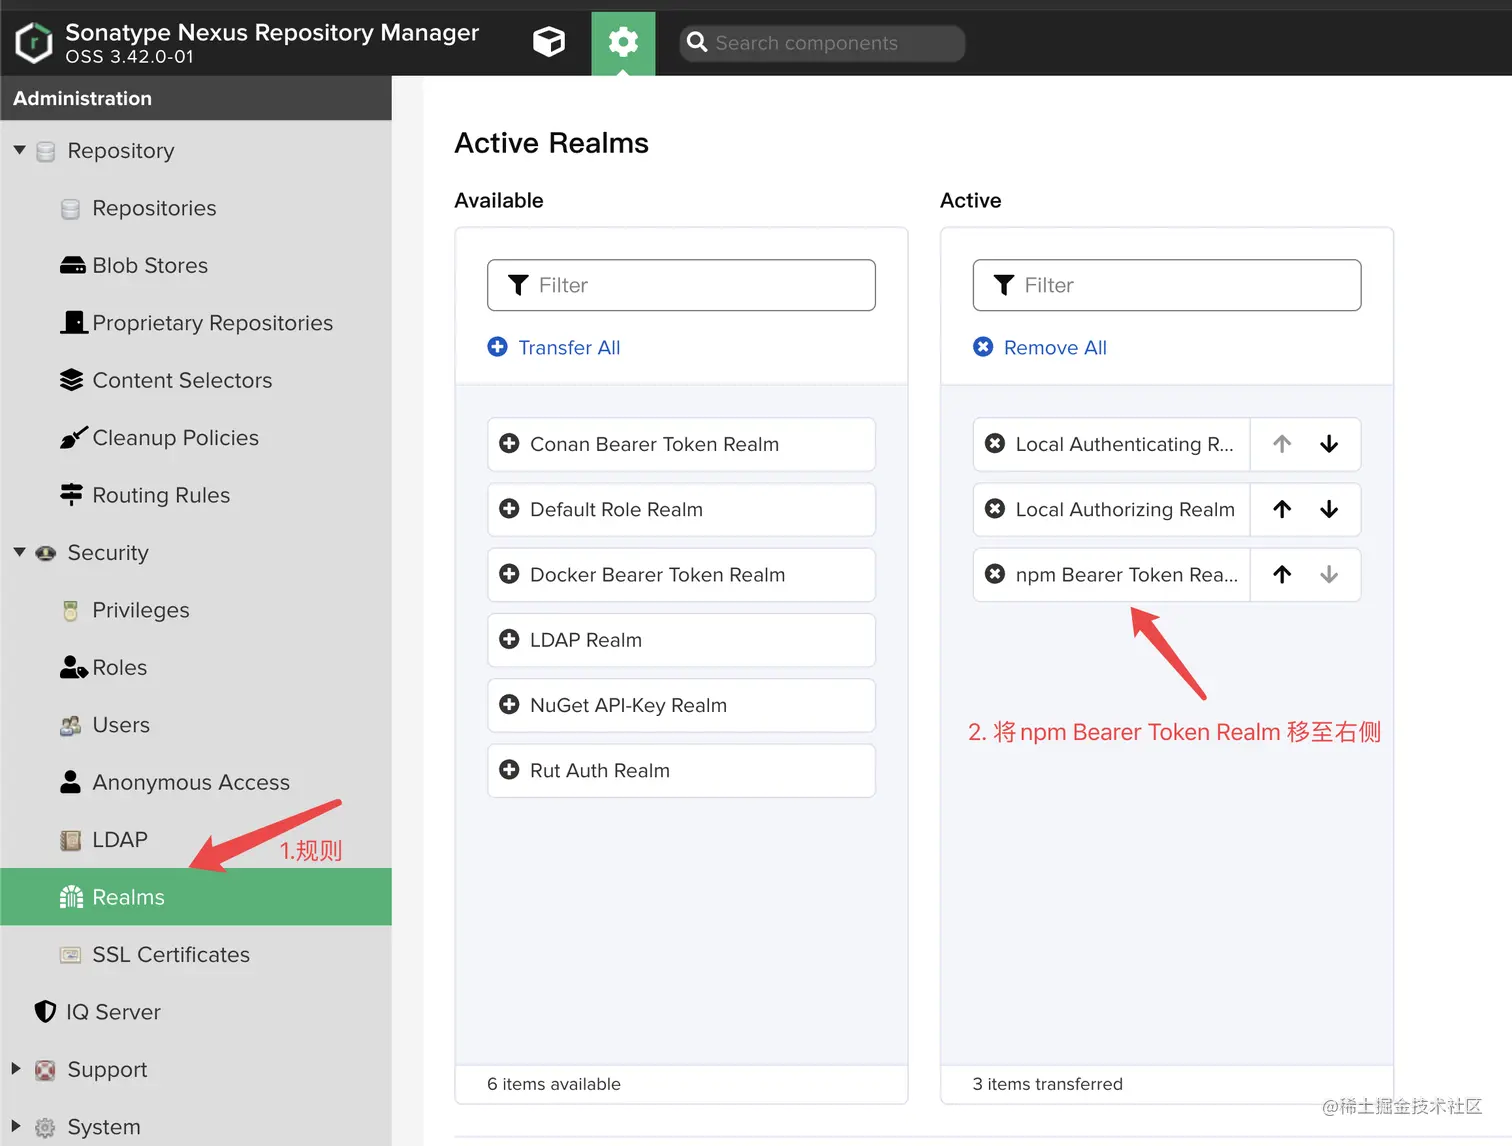This screenshot has height=1146, width=1512.
Task: Open the Administration gear icon
Action: (x=623, y=42)
